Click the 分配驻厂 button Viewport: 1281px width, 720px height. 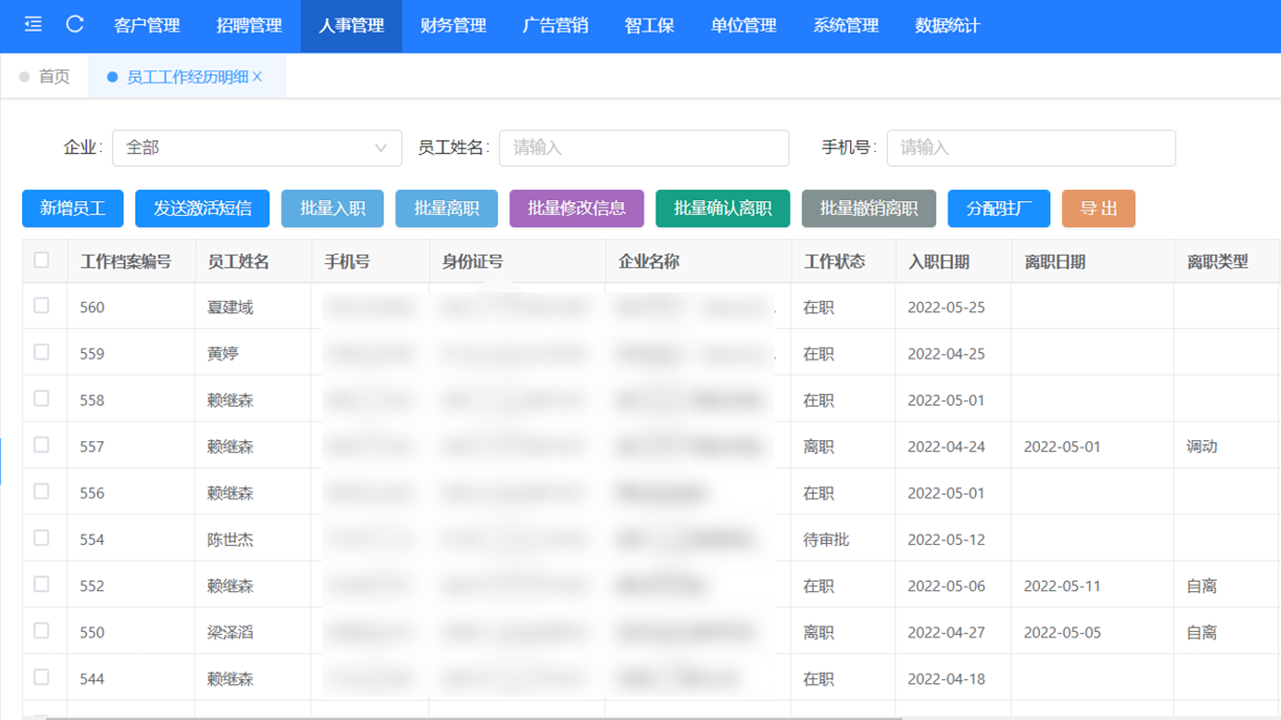tap(999, 208)
